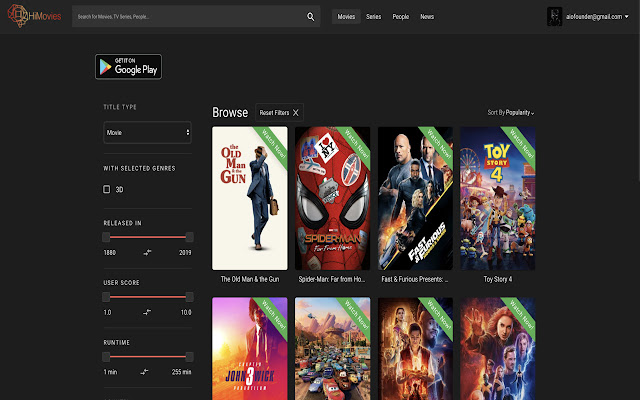Click the Released In minimum slider handle

106,237
